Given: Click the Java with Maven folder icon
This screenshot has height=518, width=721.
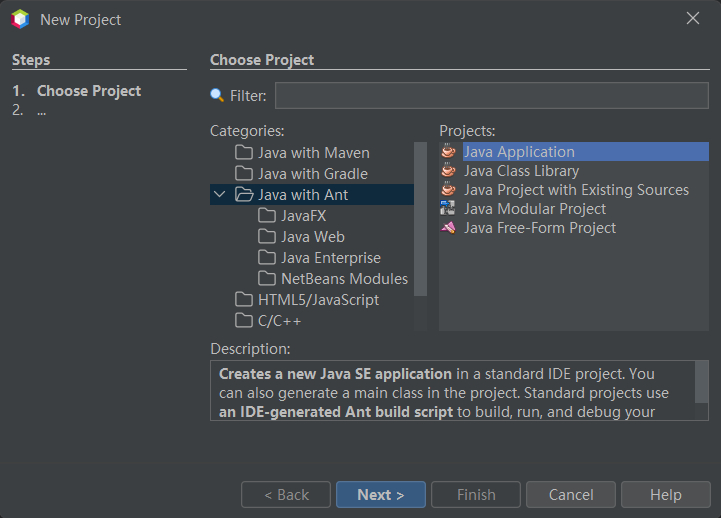Looking at the screenshot, I should point(244,153).
